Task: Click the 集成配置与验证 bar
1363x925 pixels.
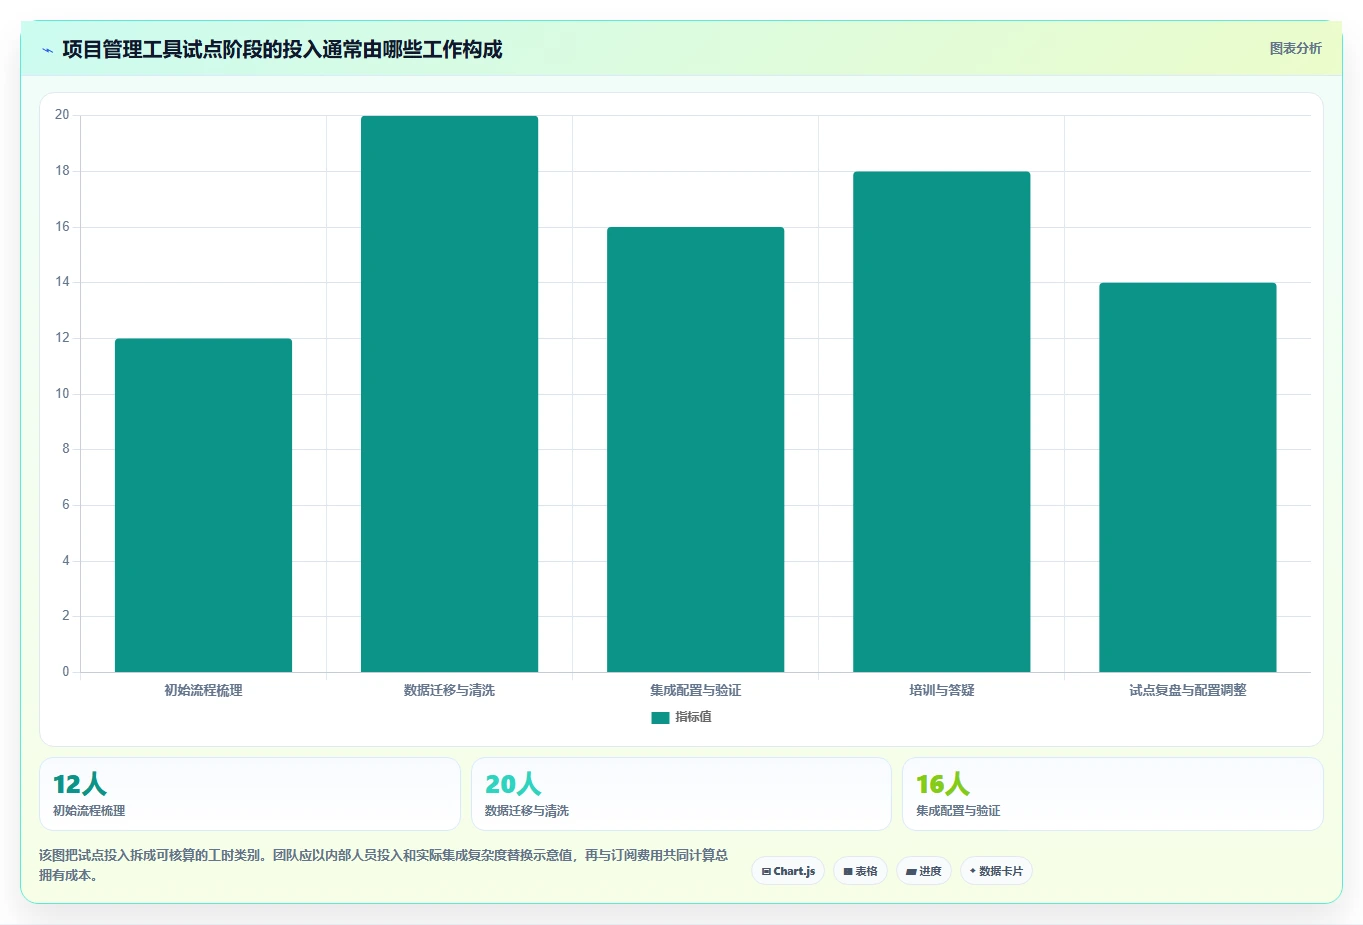Action: coord(695,450)
